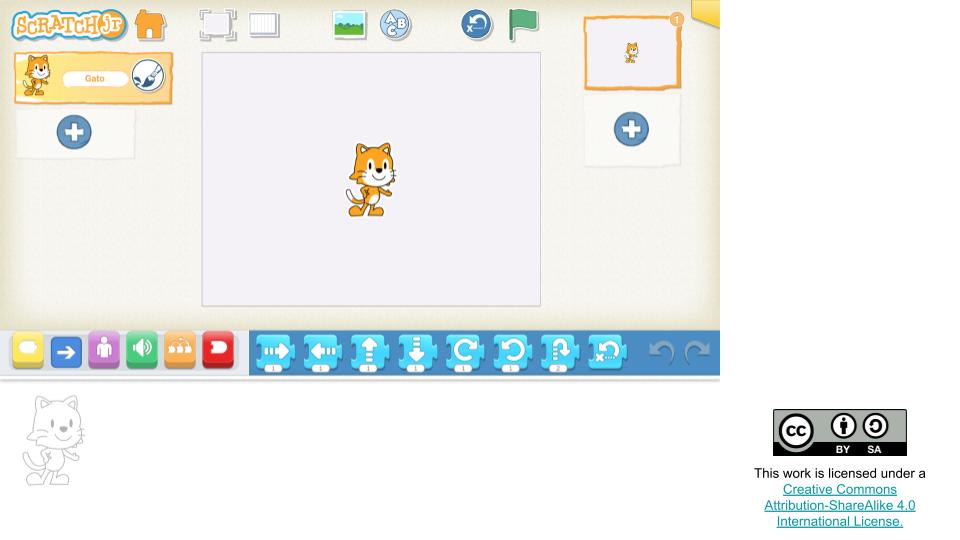Open the red end blocks category
The width and height of the screenshot is (960, 540).
tap(218, 350)
